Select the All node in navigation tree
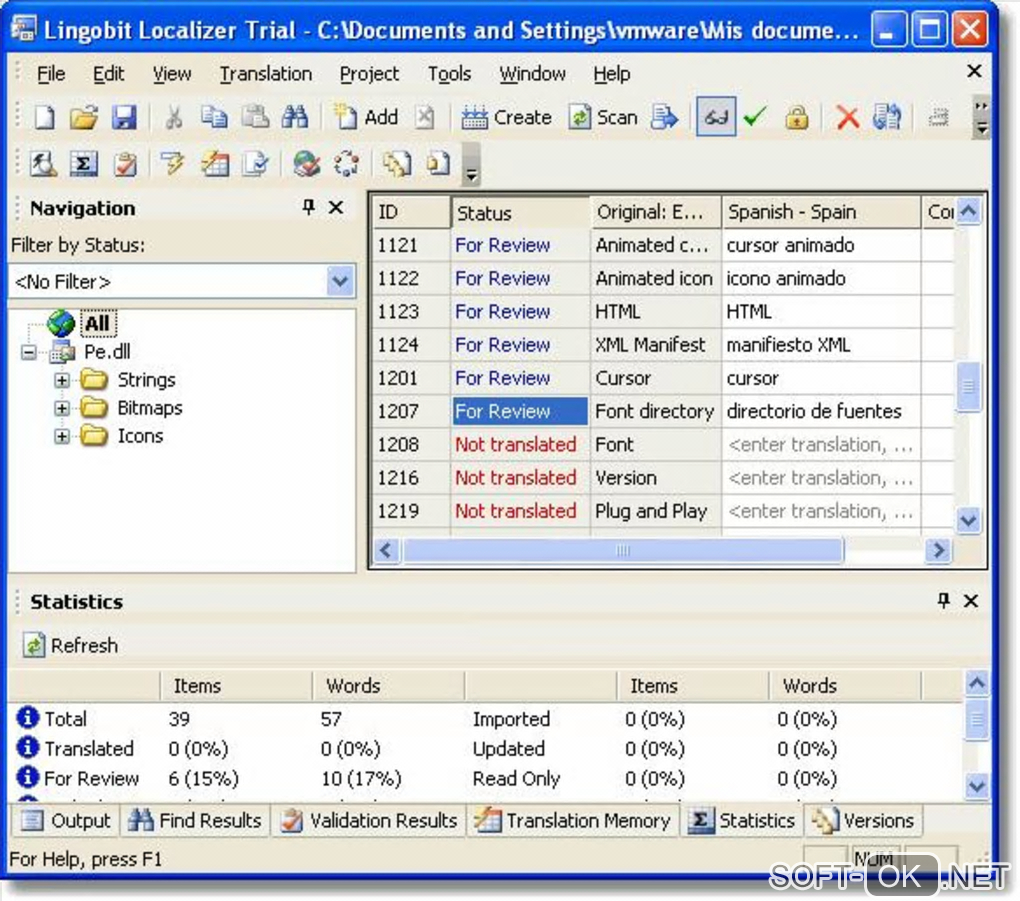 (x=98, y=323)
